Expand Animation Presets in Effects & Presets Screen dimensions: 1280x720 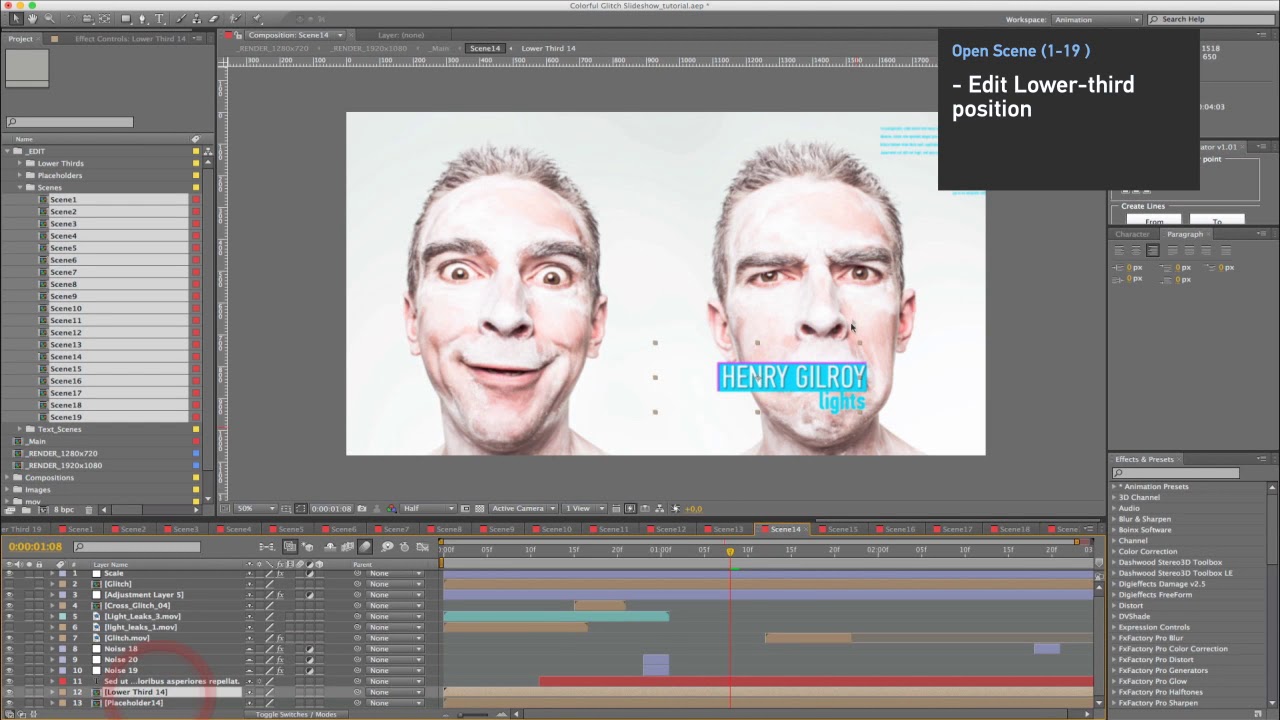(1114, 487)
